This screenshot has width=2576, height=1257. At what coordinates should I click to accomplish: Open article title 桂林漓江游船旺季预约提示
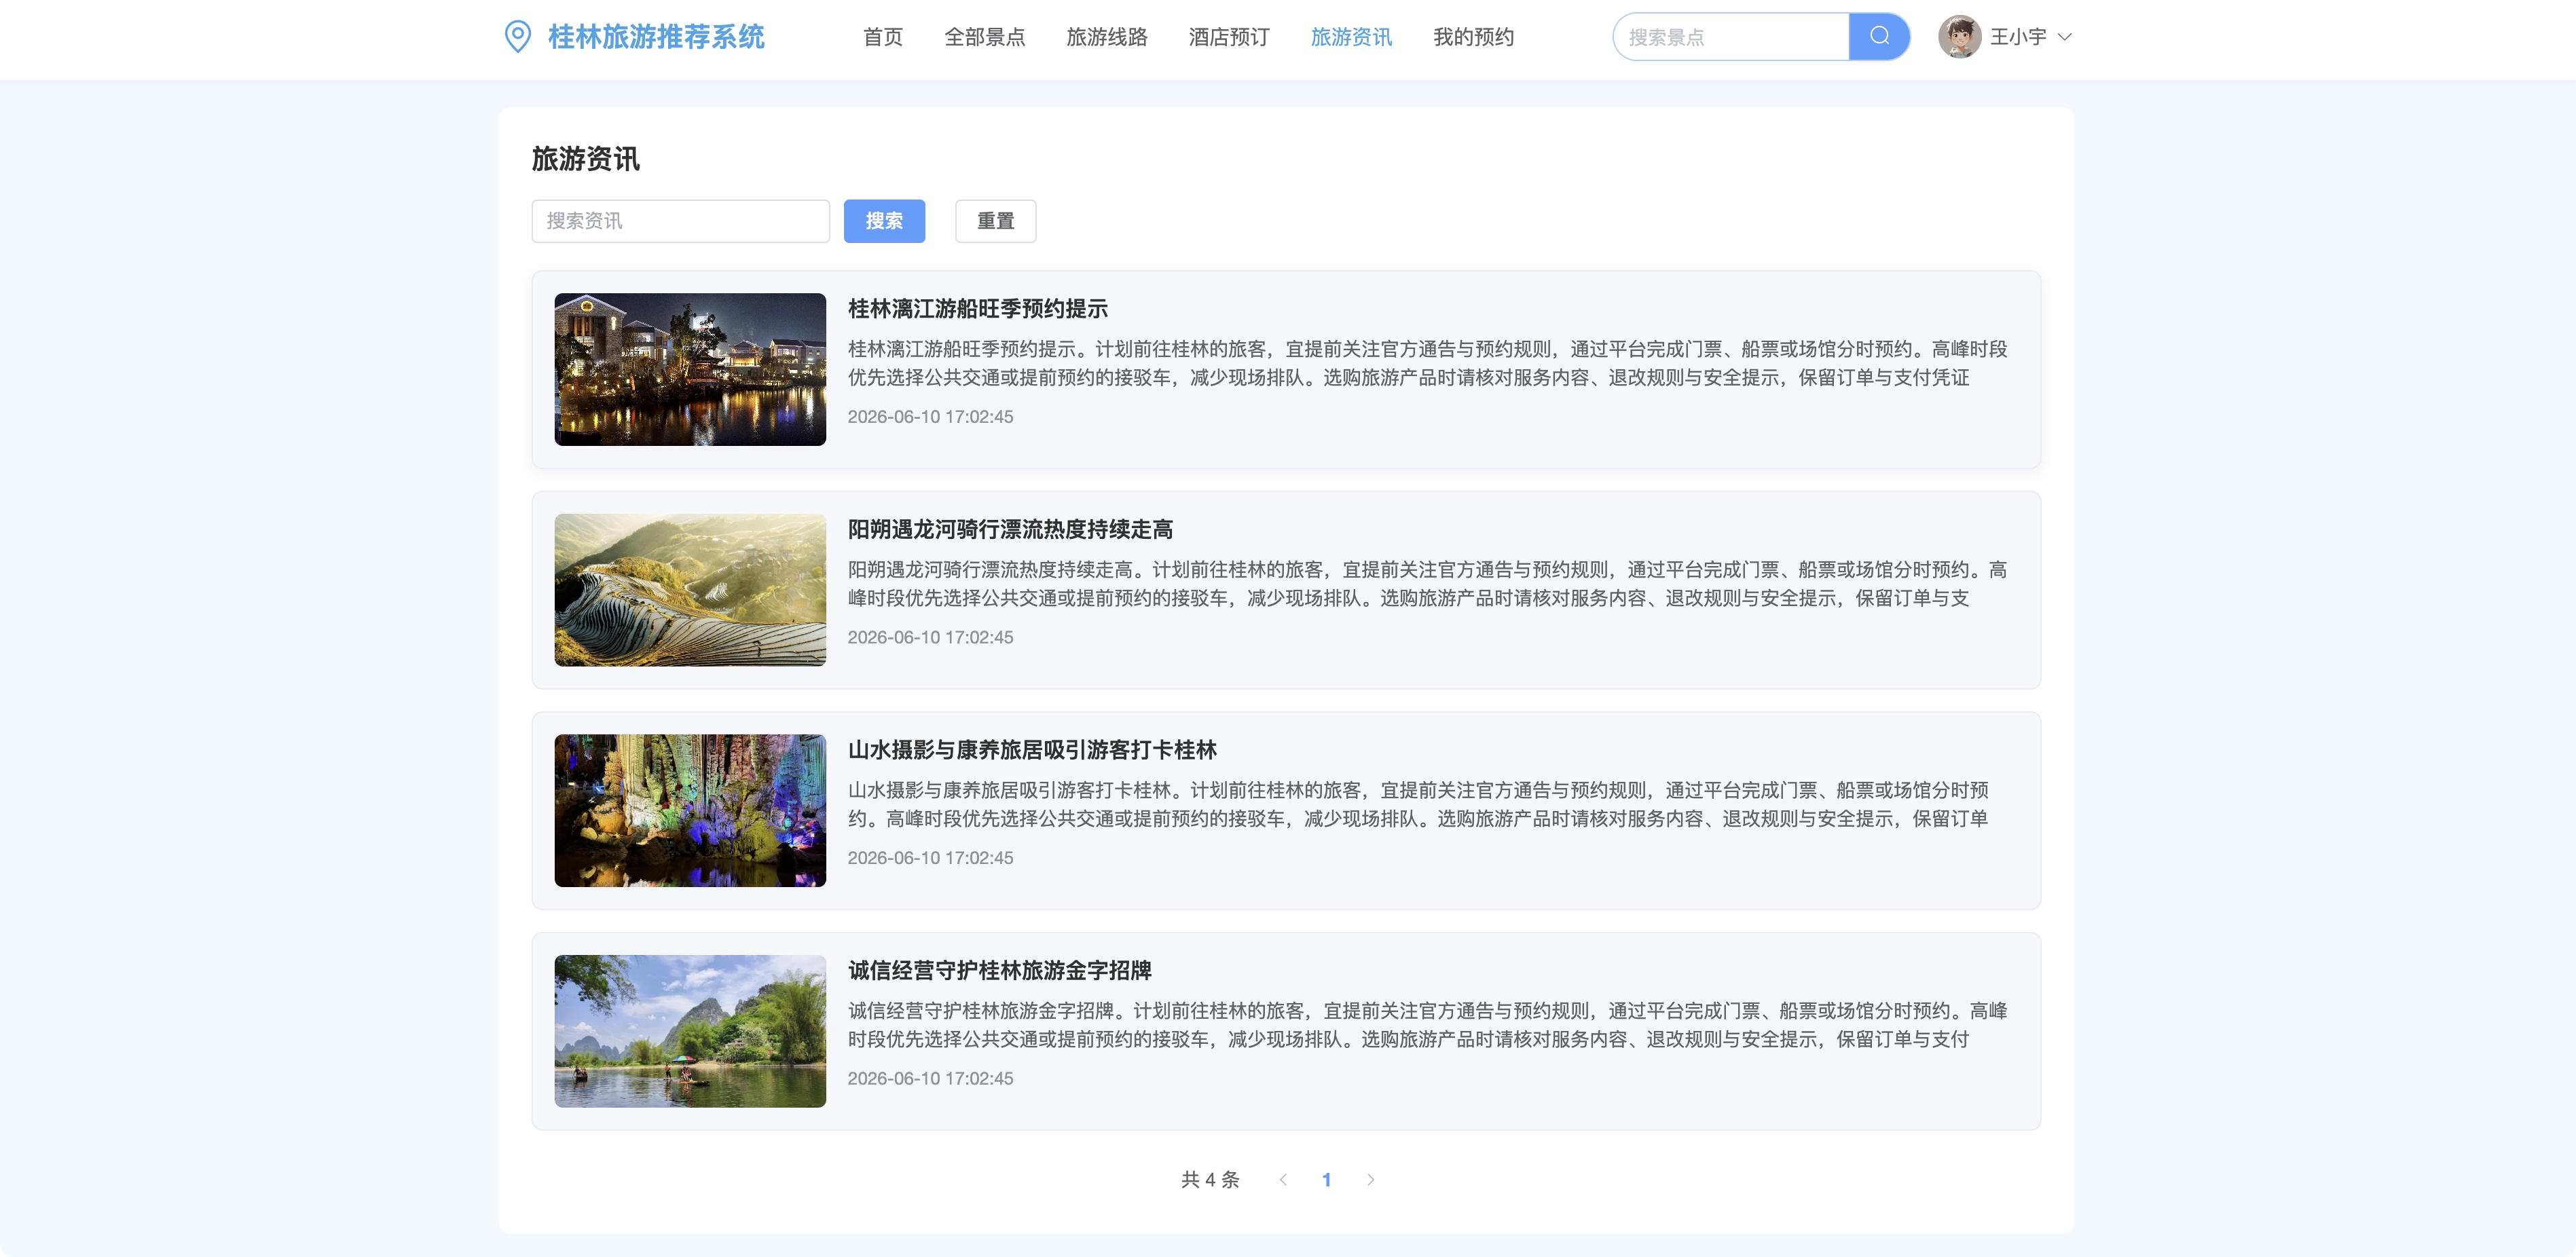(977, 309)
